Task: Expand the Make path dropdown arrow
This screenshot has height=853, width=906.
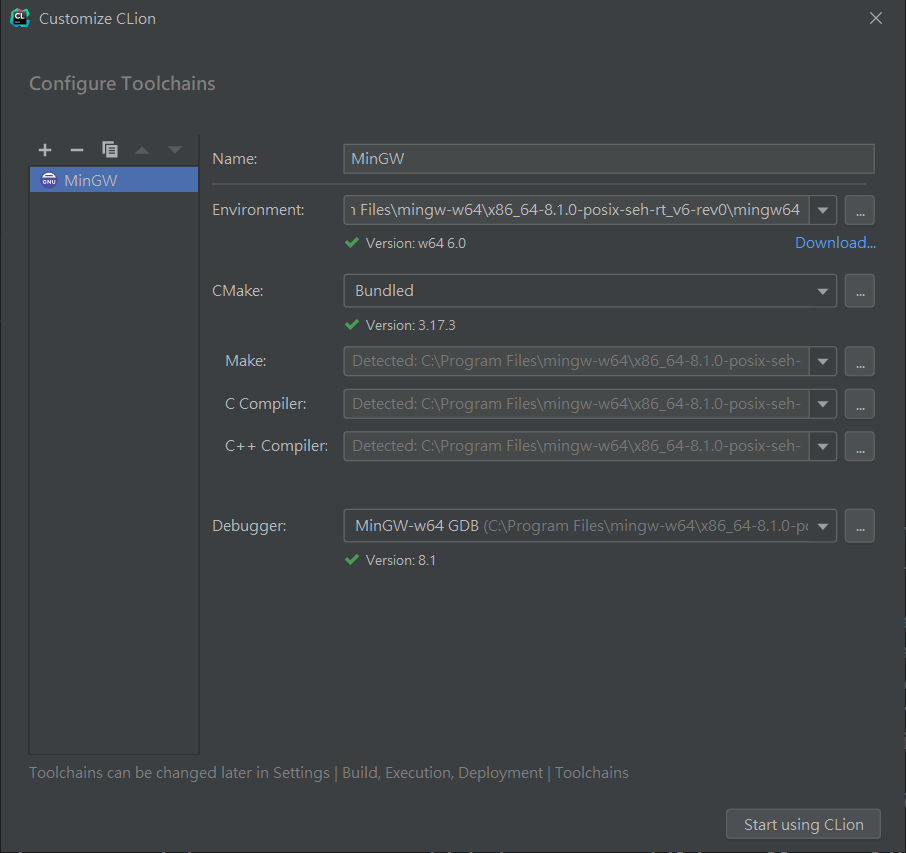Action: pyautogui.click(x=823, y=361)
